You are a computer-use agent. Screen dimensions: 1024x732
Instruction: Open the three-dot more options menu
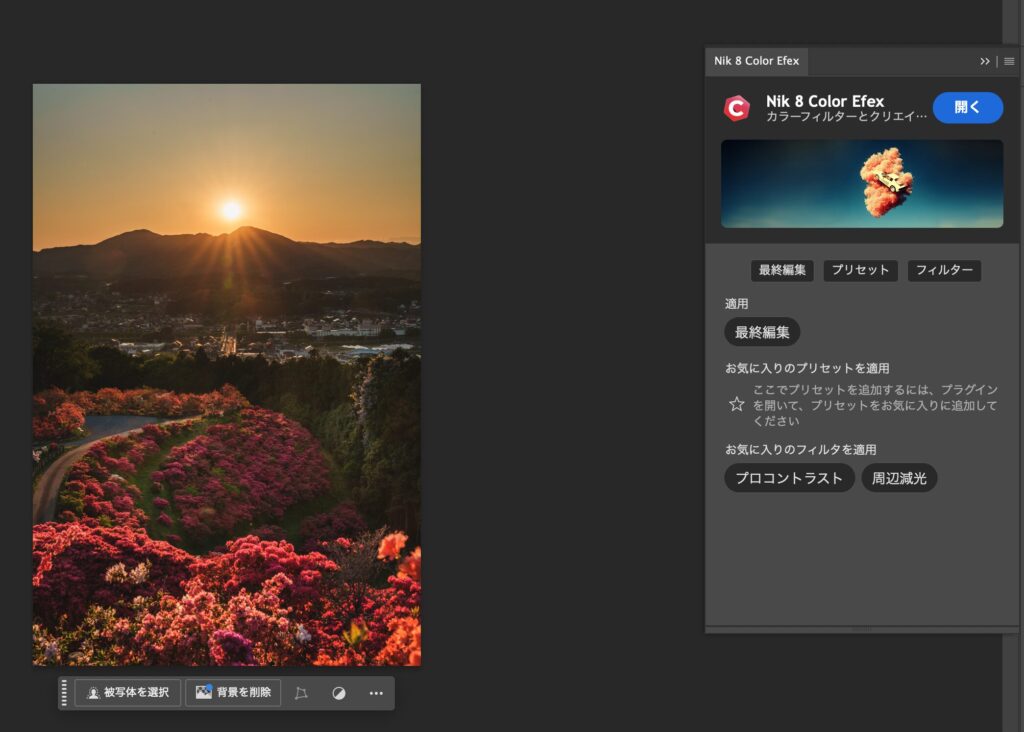click(376, 693)
